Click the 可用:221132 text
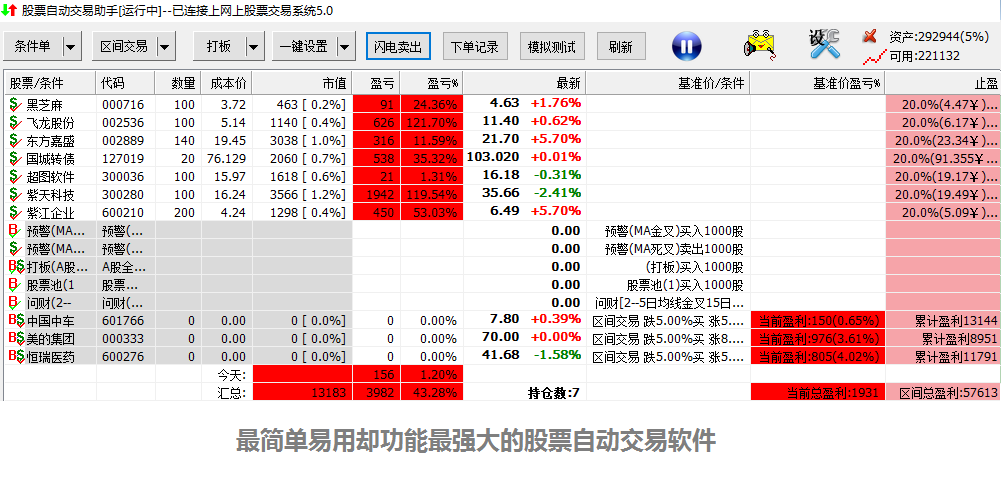The height and width of the screenshot is (480, 1001). (x=924, y=56)
